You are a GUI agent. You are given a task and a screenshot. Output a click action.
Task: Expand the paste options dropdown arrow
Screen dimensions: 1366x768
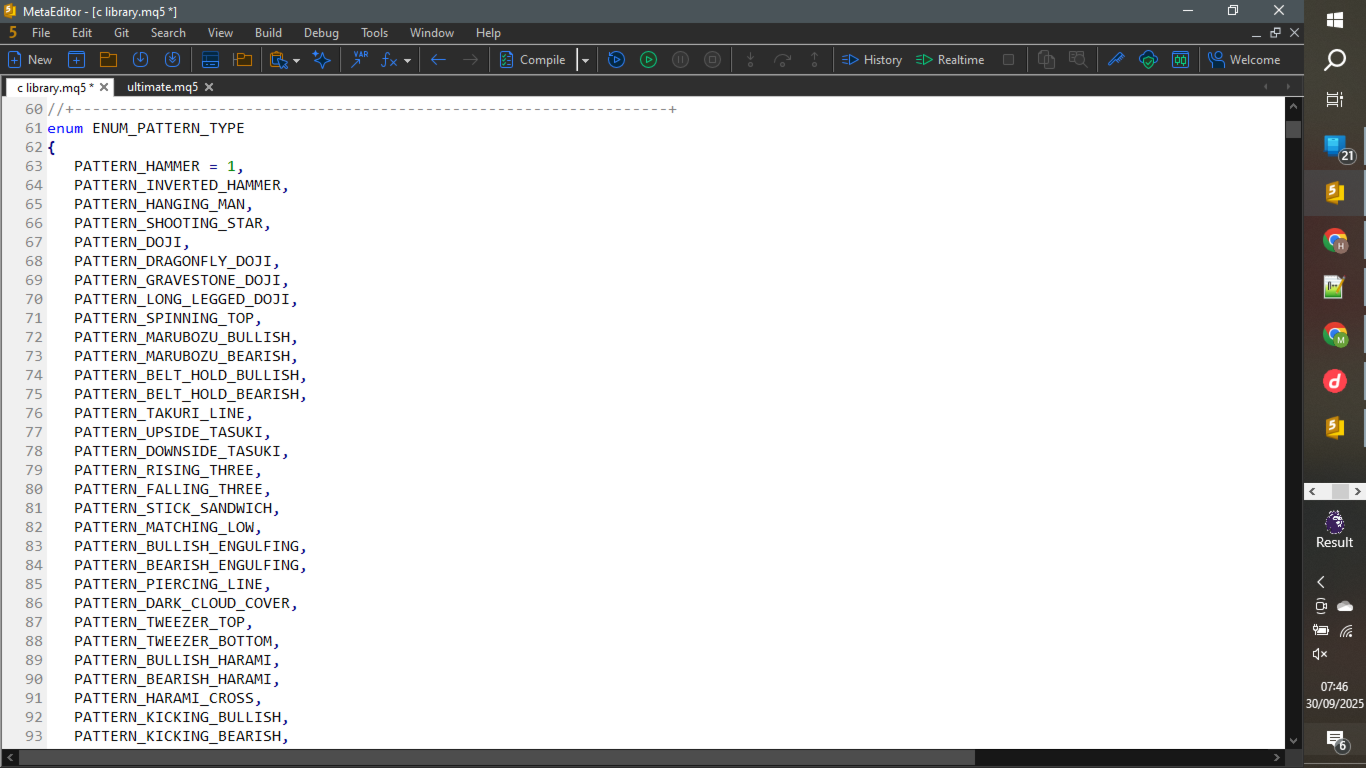point(296,61)
